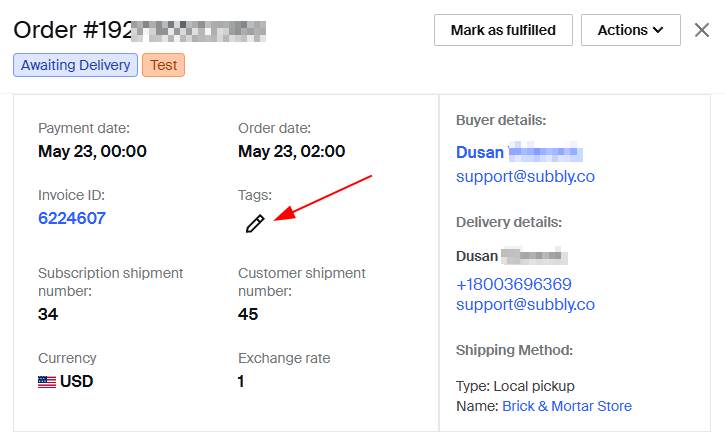Open buyer Dusan's profile link
The height and width of the screenshot is (444, 725).
click(519, 152)
